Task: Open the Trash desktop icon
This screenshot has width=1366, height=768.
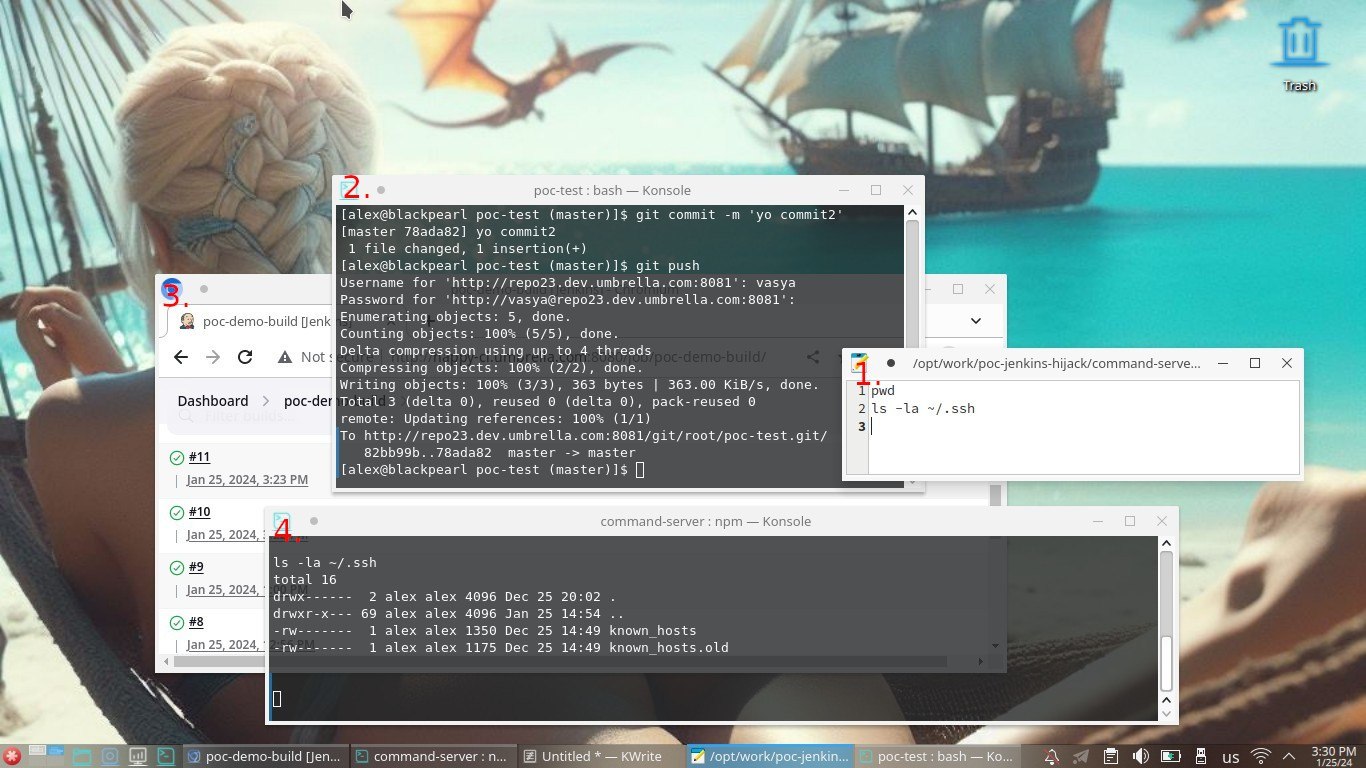Action: point(1299,55)
